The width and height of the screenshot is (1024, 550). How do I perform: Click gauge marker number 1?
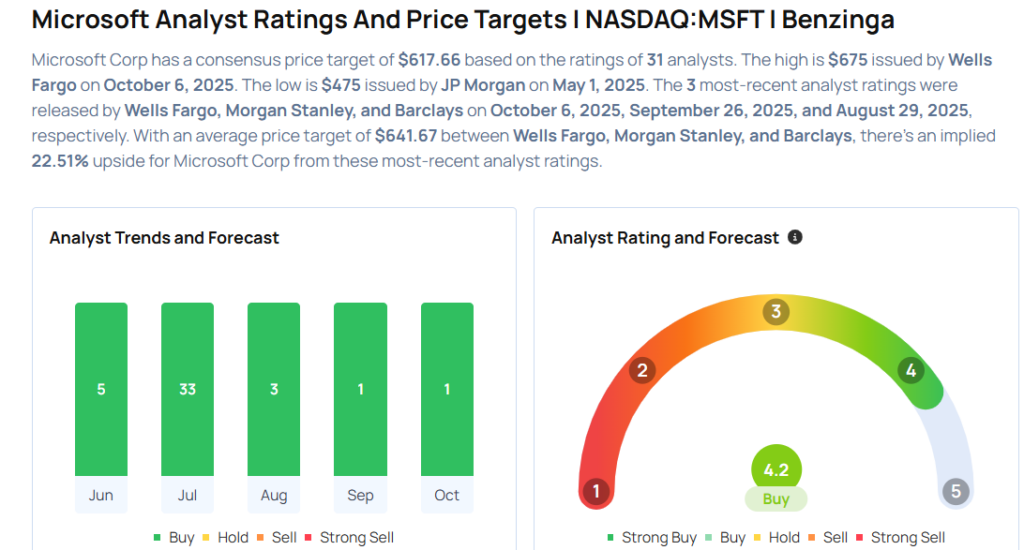click(596, 491)
